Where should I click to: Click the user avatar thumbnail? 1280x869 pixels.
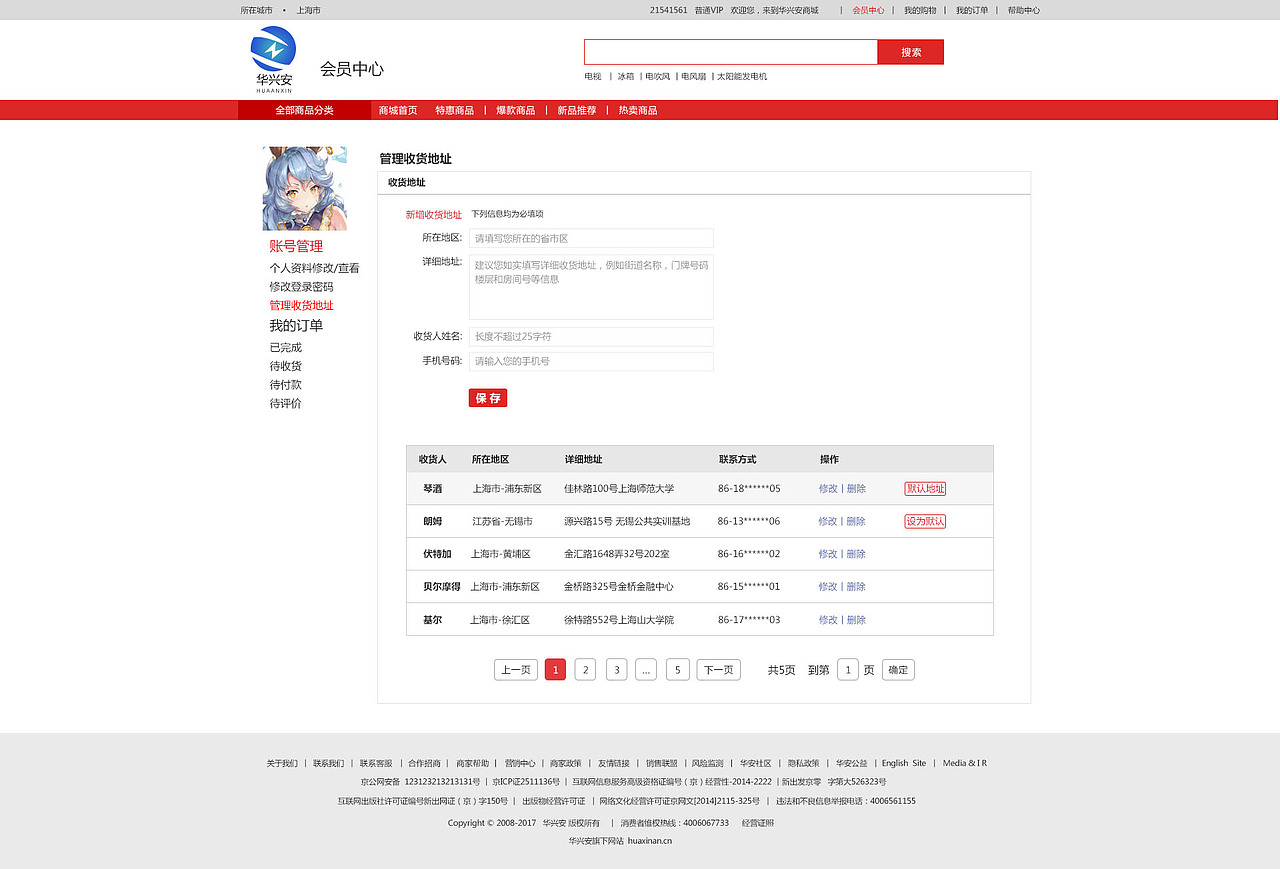pos(304,188)
